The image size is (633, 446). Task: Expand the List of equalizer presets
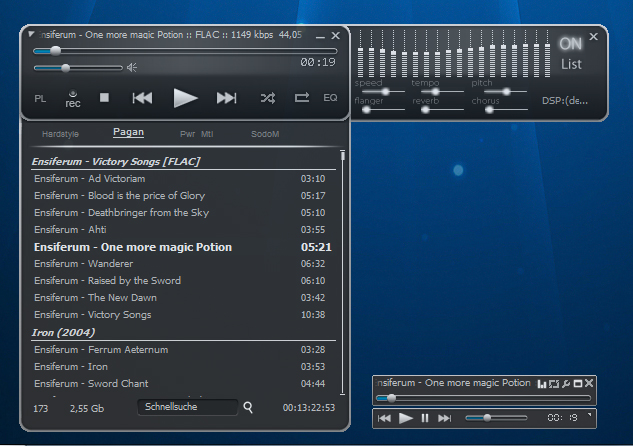(x=571, y=64)
